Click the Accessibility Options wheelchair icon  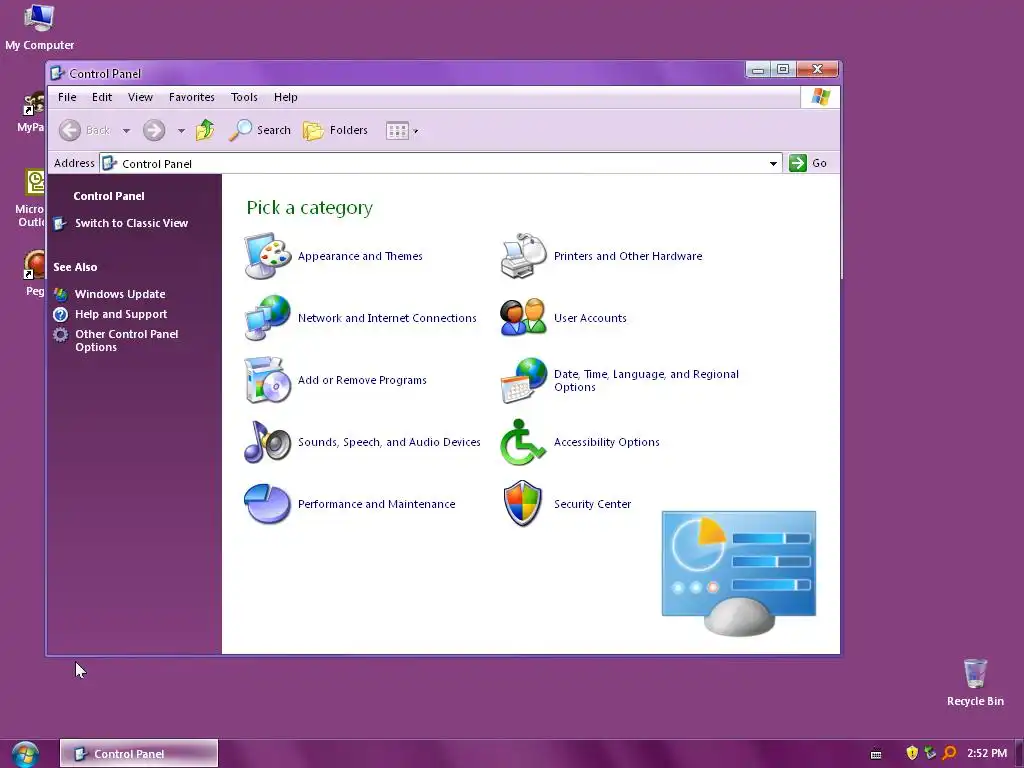coord(522,442)
